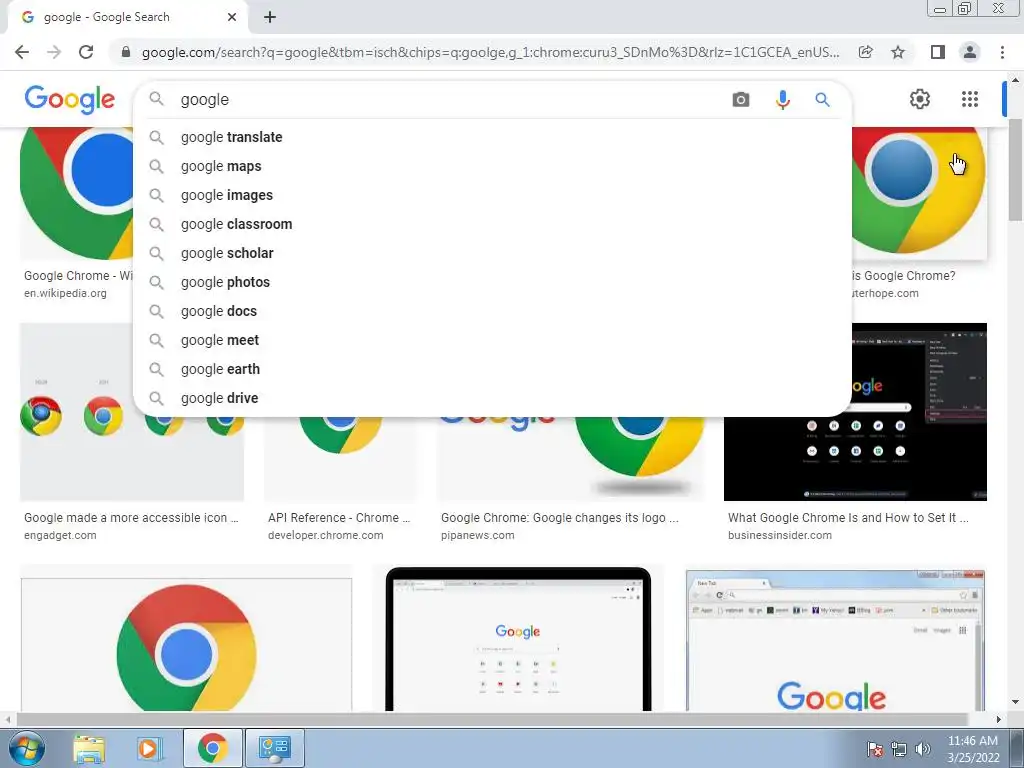Click the developer.chrome.com source text
This screenshot has width=1024, height=768.
(x=325, y=536)
